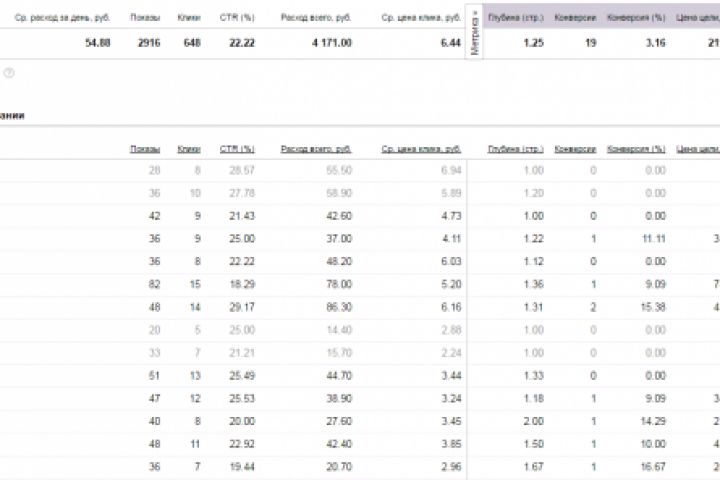
Task: Click the Ср. расход за день summary header
Action: [x=62, y=17]
